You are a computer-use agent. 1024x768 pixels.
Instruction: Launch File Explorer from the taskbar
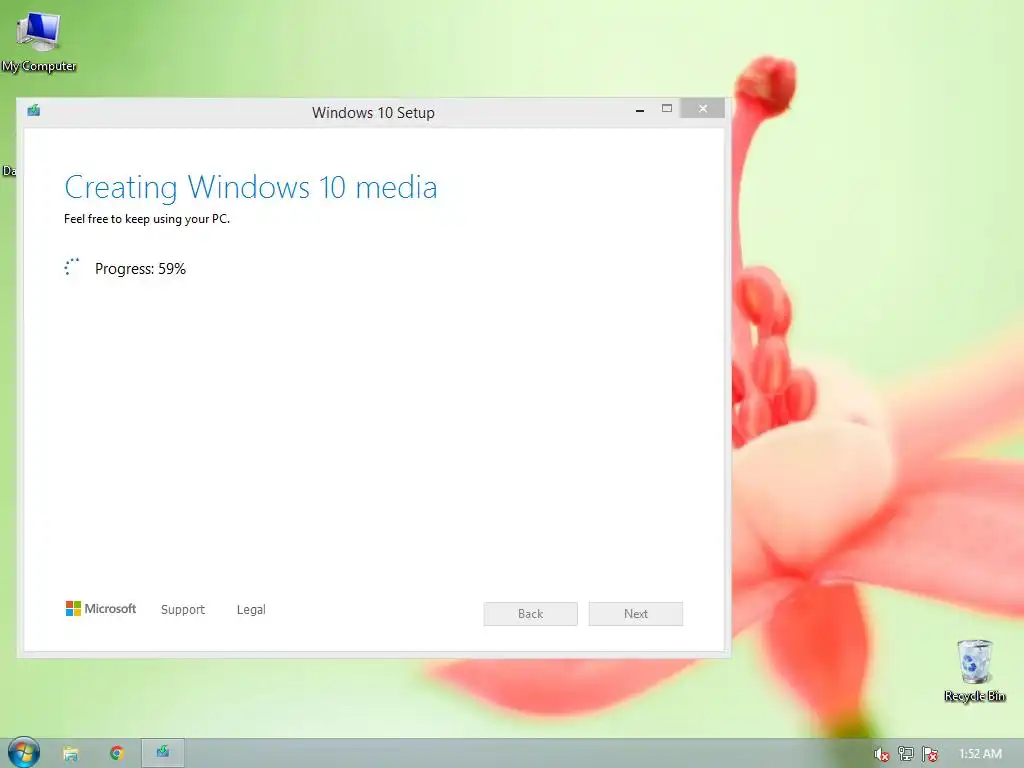click(x=71, y=754)
